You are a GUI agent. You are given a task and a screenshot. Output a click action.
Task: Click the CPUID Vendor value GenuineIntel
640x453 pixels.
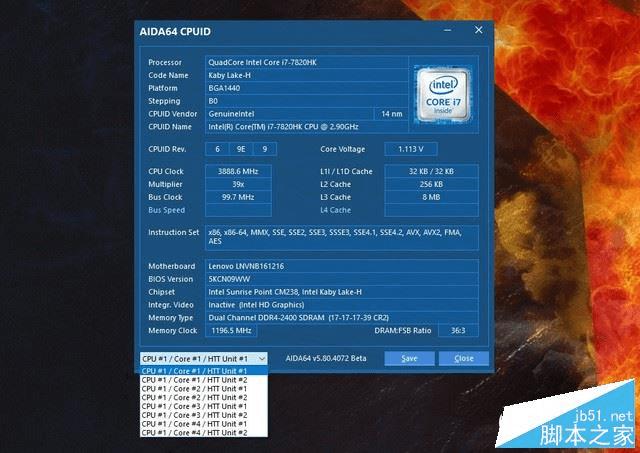[289, 114]
